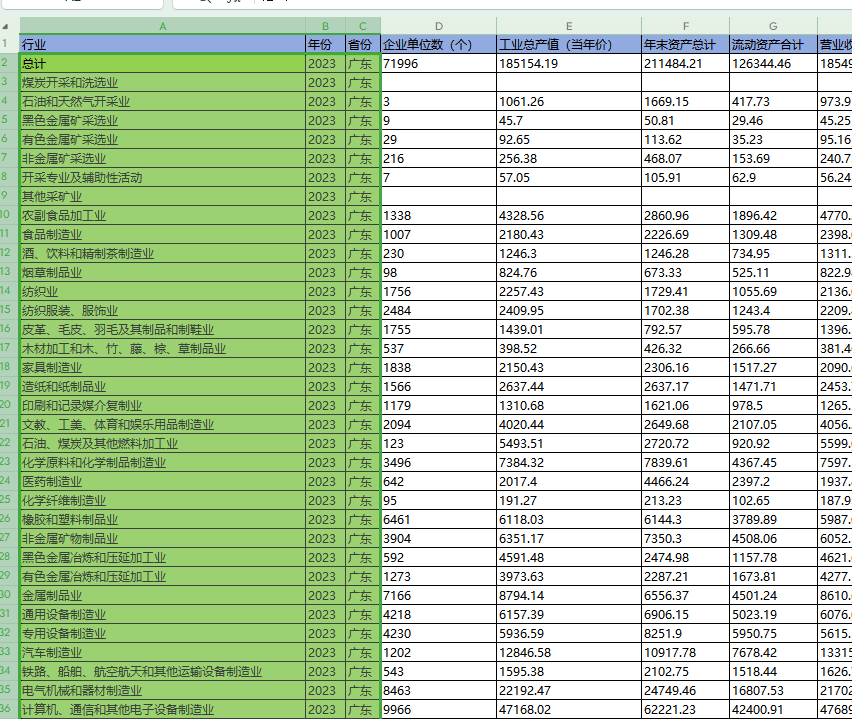The image size is (852, 719).
Task: Select column F header
Action: [686, 26]
